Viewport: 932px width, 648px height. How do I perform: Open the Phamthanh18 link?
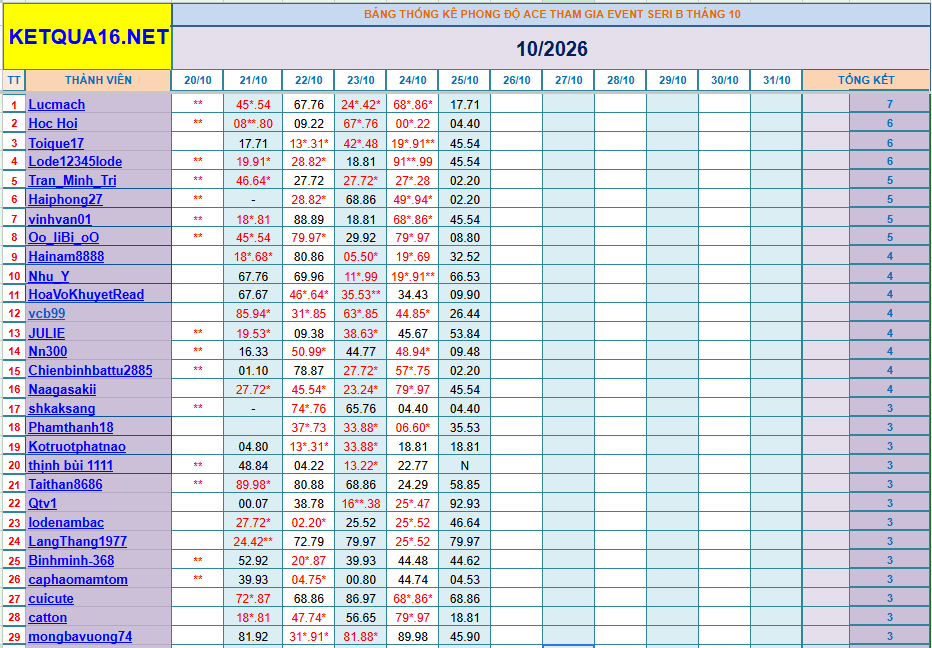tap(71, 428)
